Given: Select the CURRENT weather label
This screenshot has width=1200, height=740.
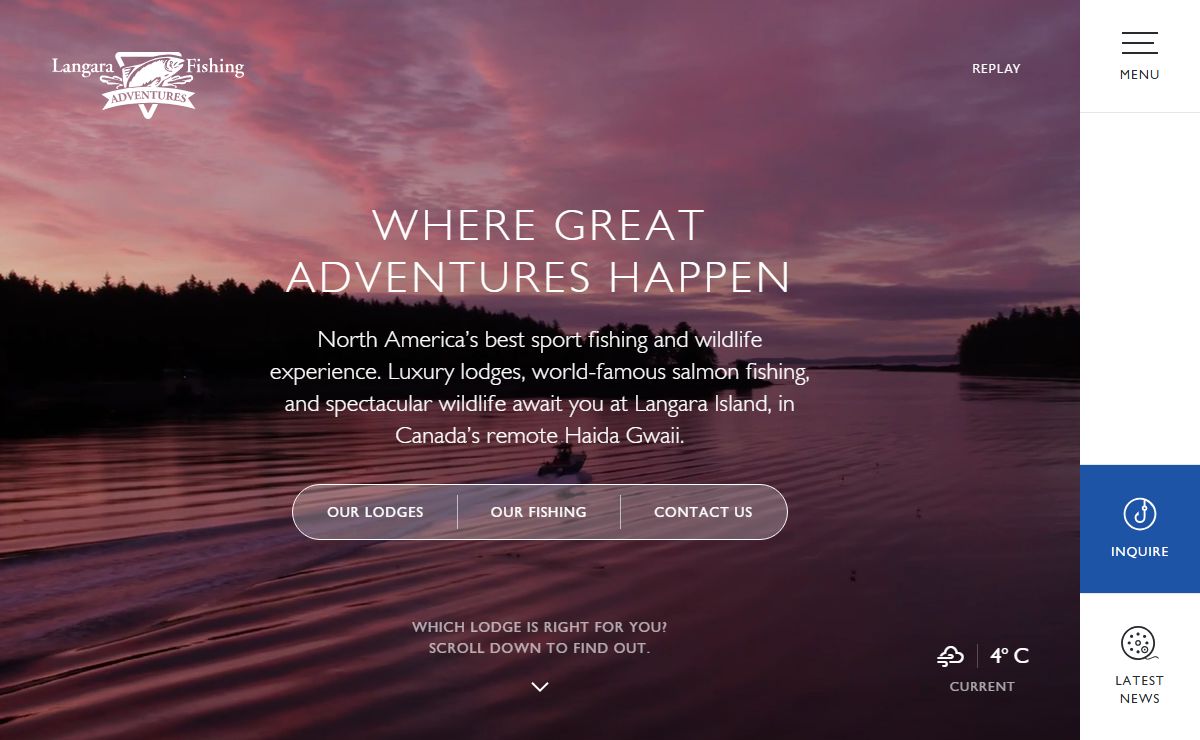Looking at the screenshot, I should pos(982,686).
